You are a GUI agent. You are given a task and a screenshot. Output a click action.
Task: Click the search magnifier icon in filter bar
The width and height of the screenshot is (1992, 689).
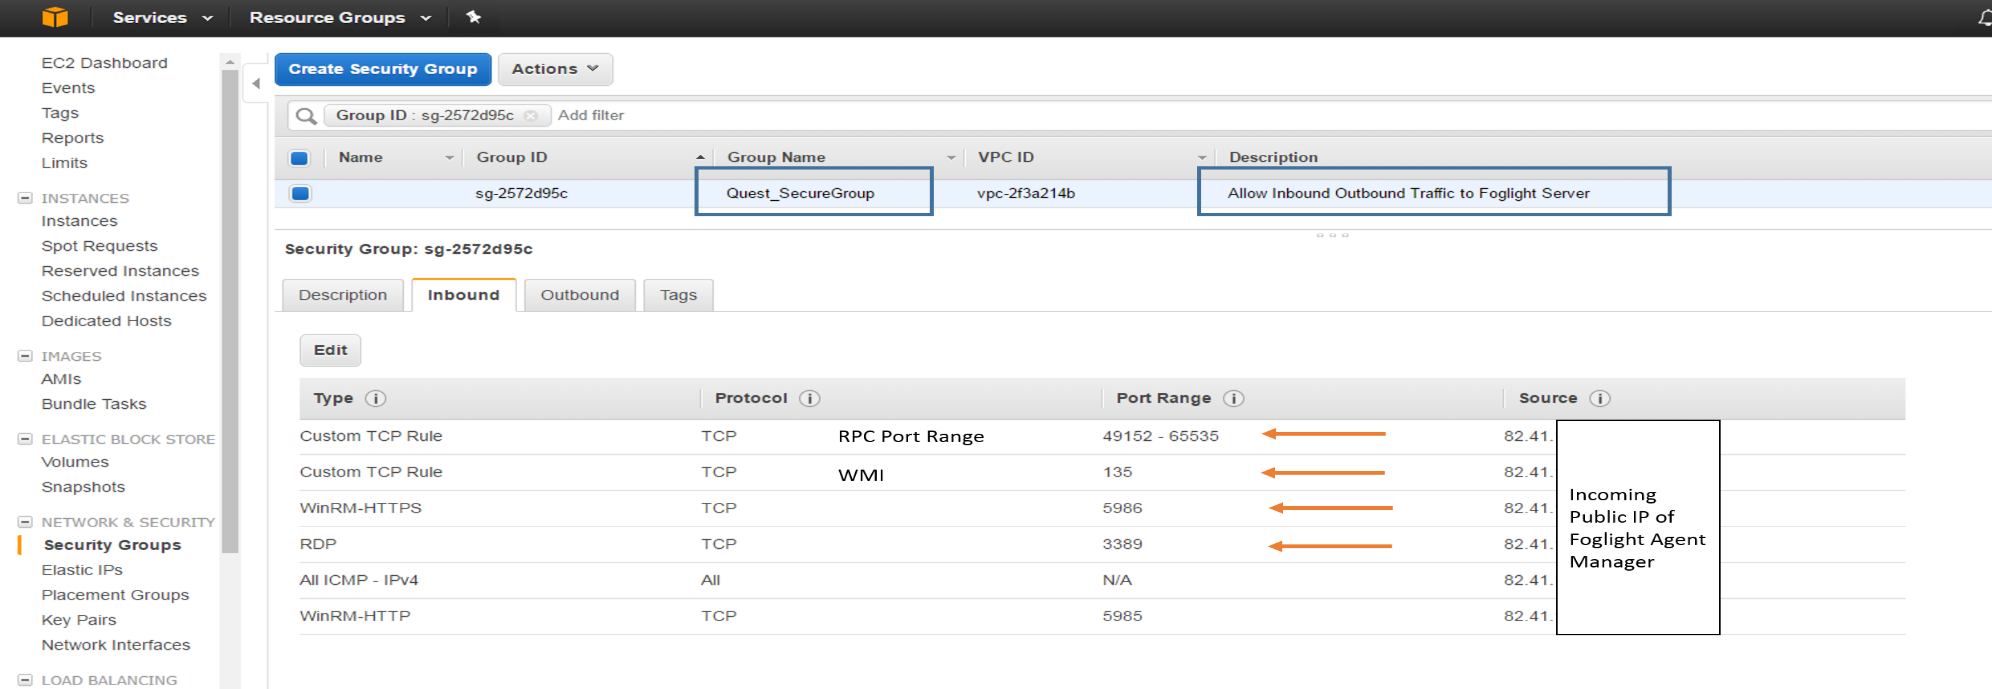coord(306,116)
